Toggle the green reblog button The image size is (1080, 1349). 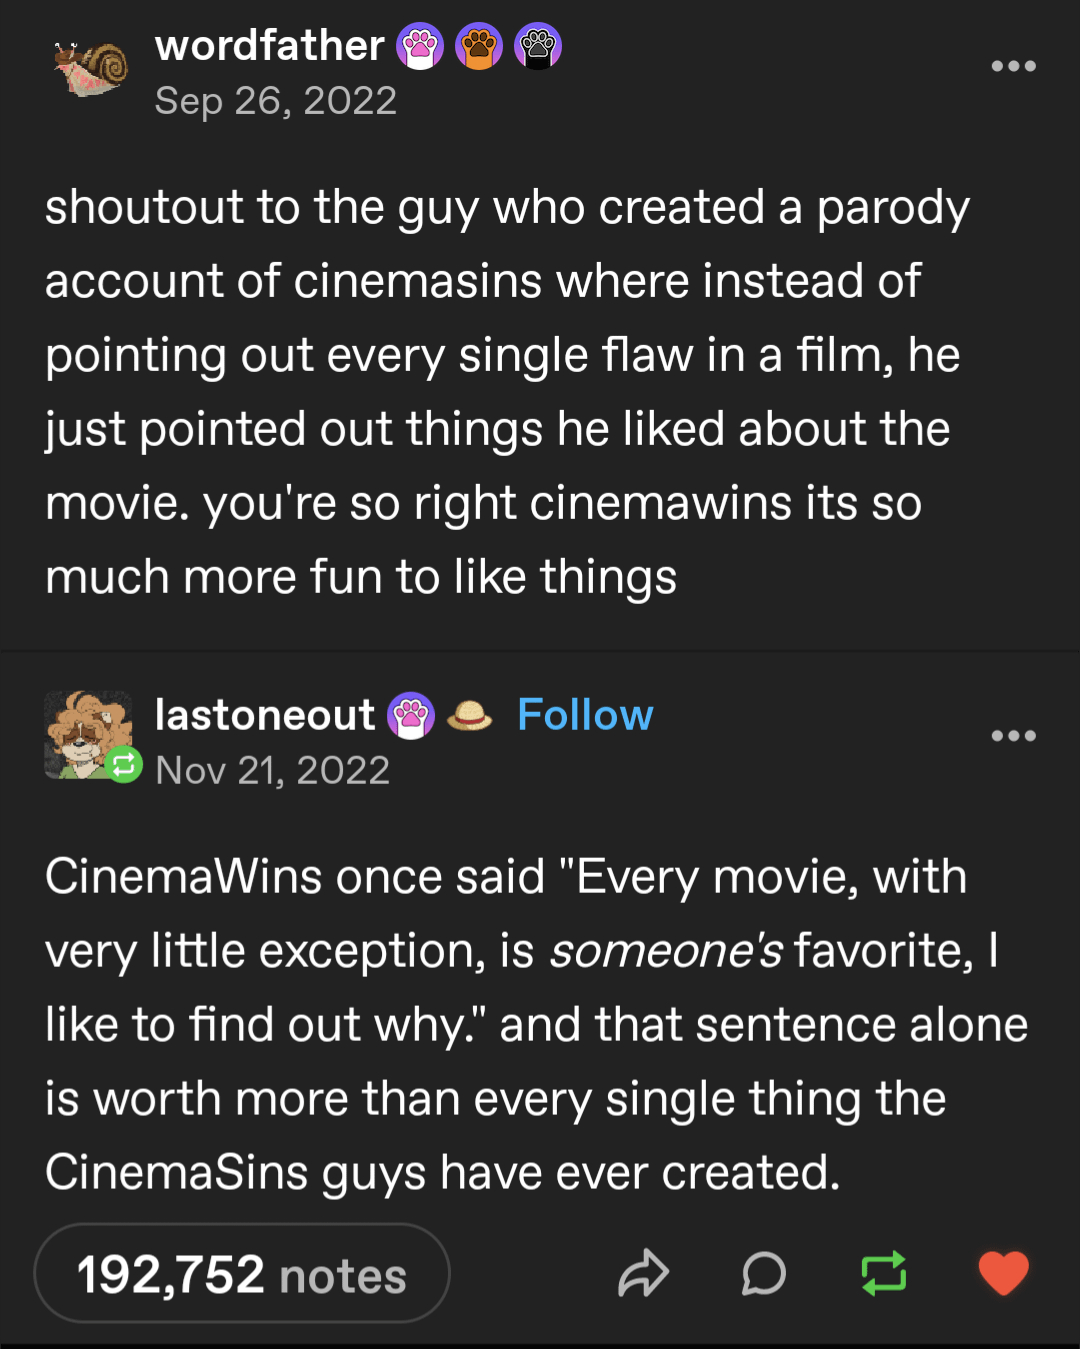tap(884, 1274)
